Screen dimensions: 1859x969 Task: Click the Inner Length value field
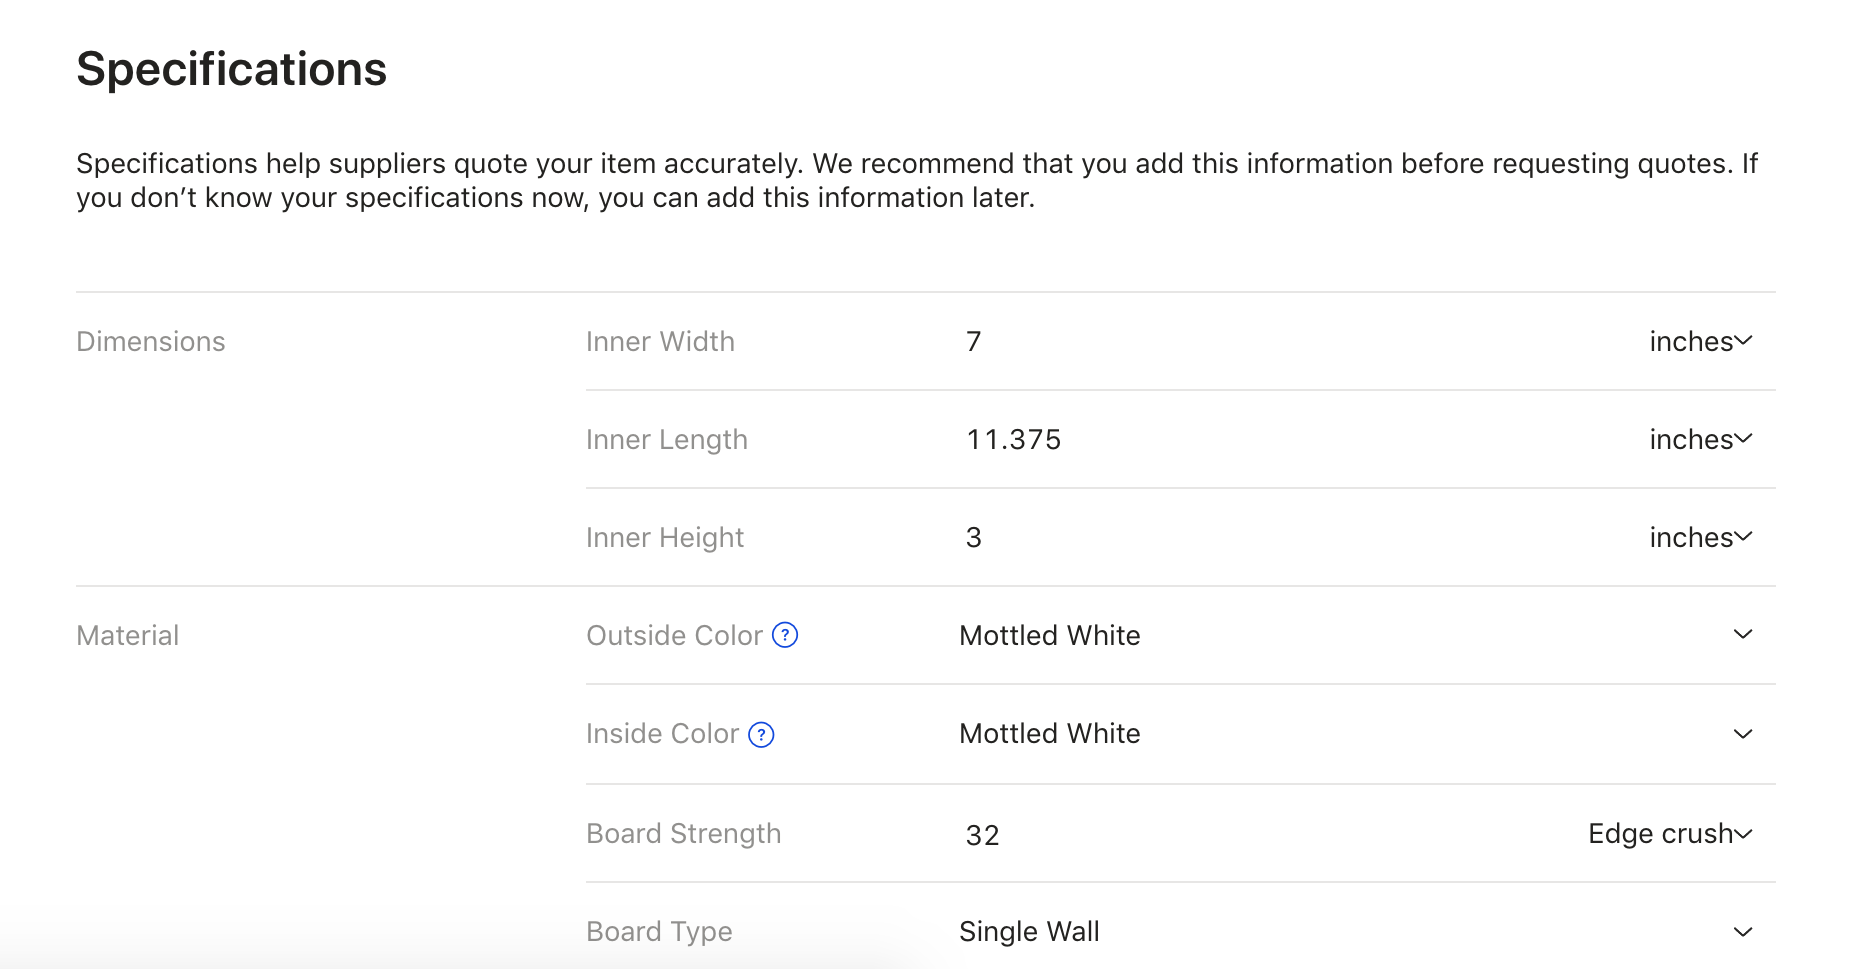1200,440
